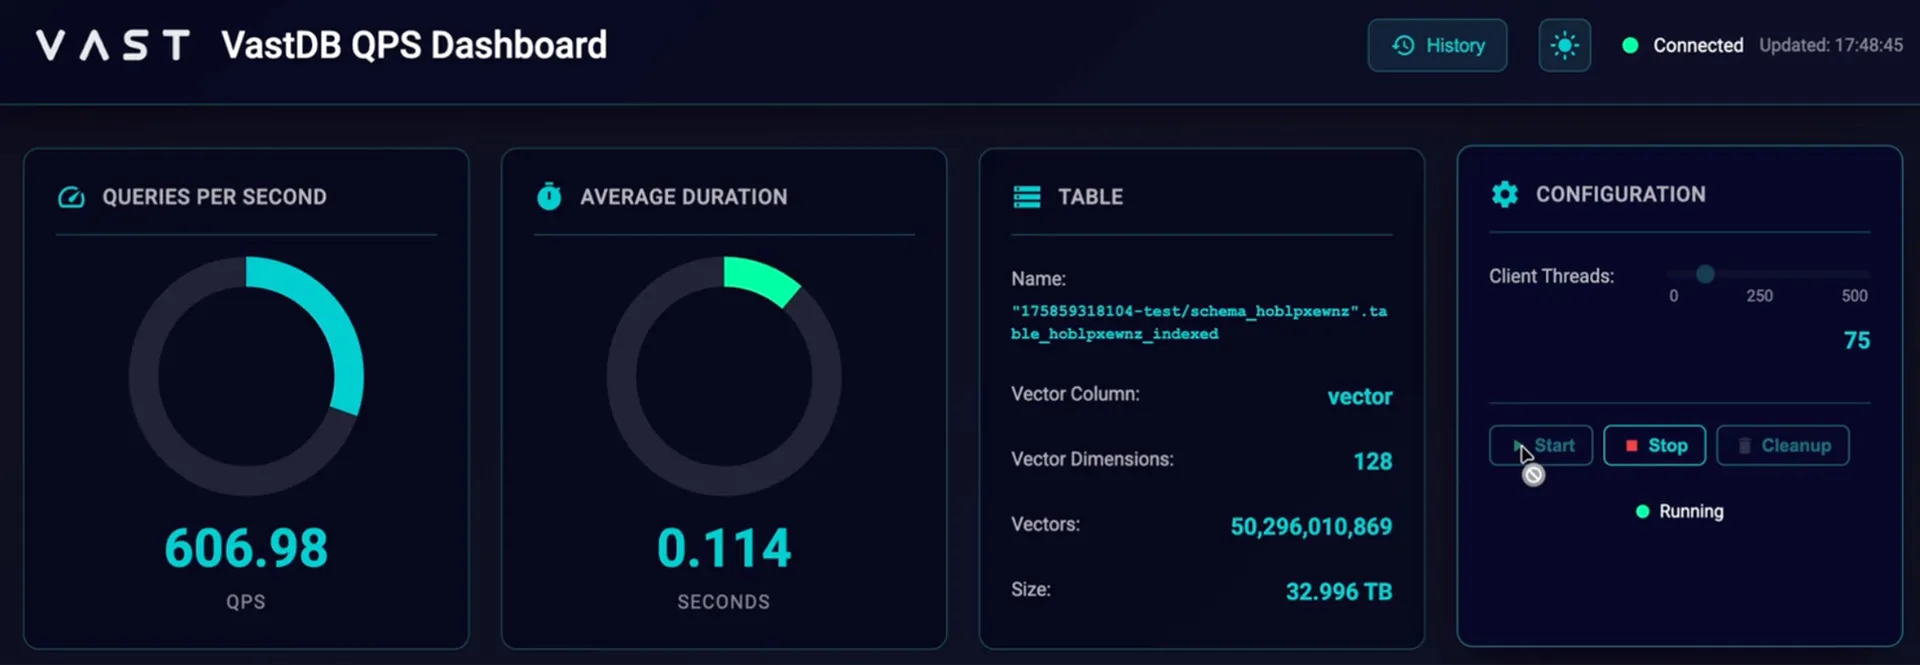Click the red square icon in the Stop button

click(x=1631, y=446)
